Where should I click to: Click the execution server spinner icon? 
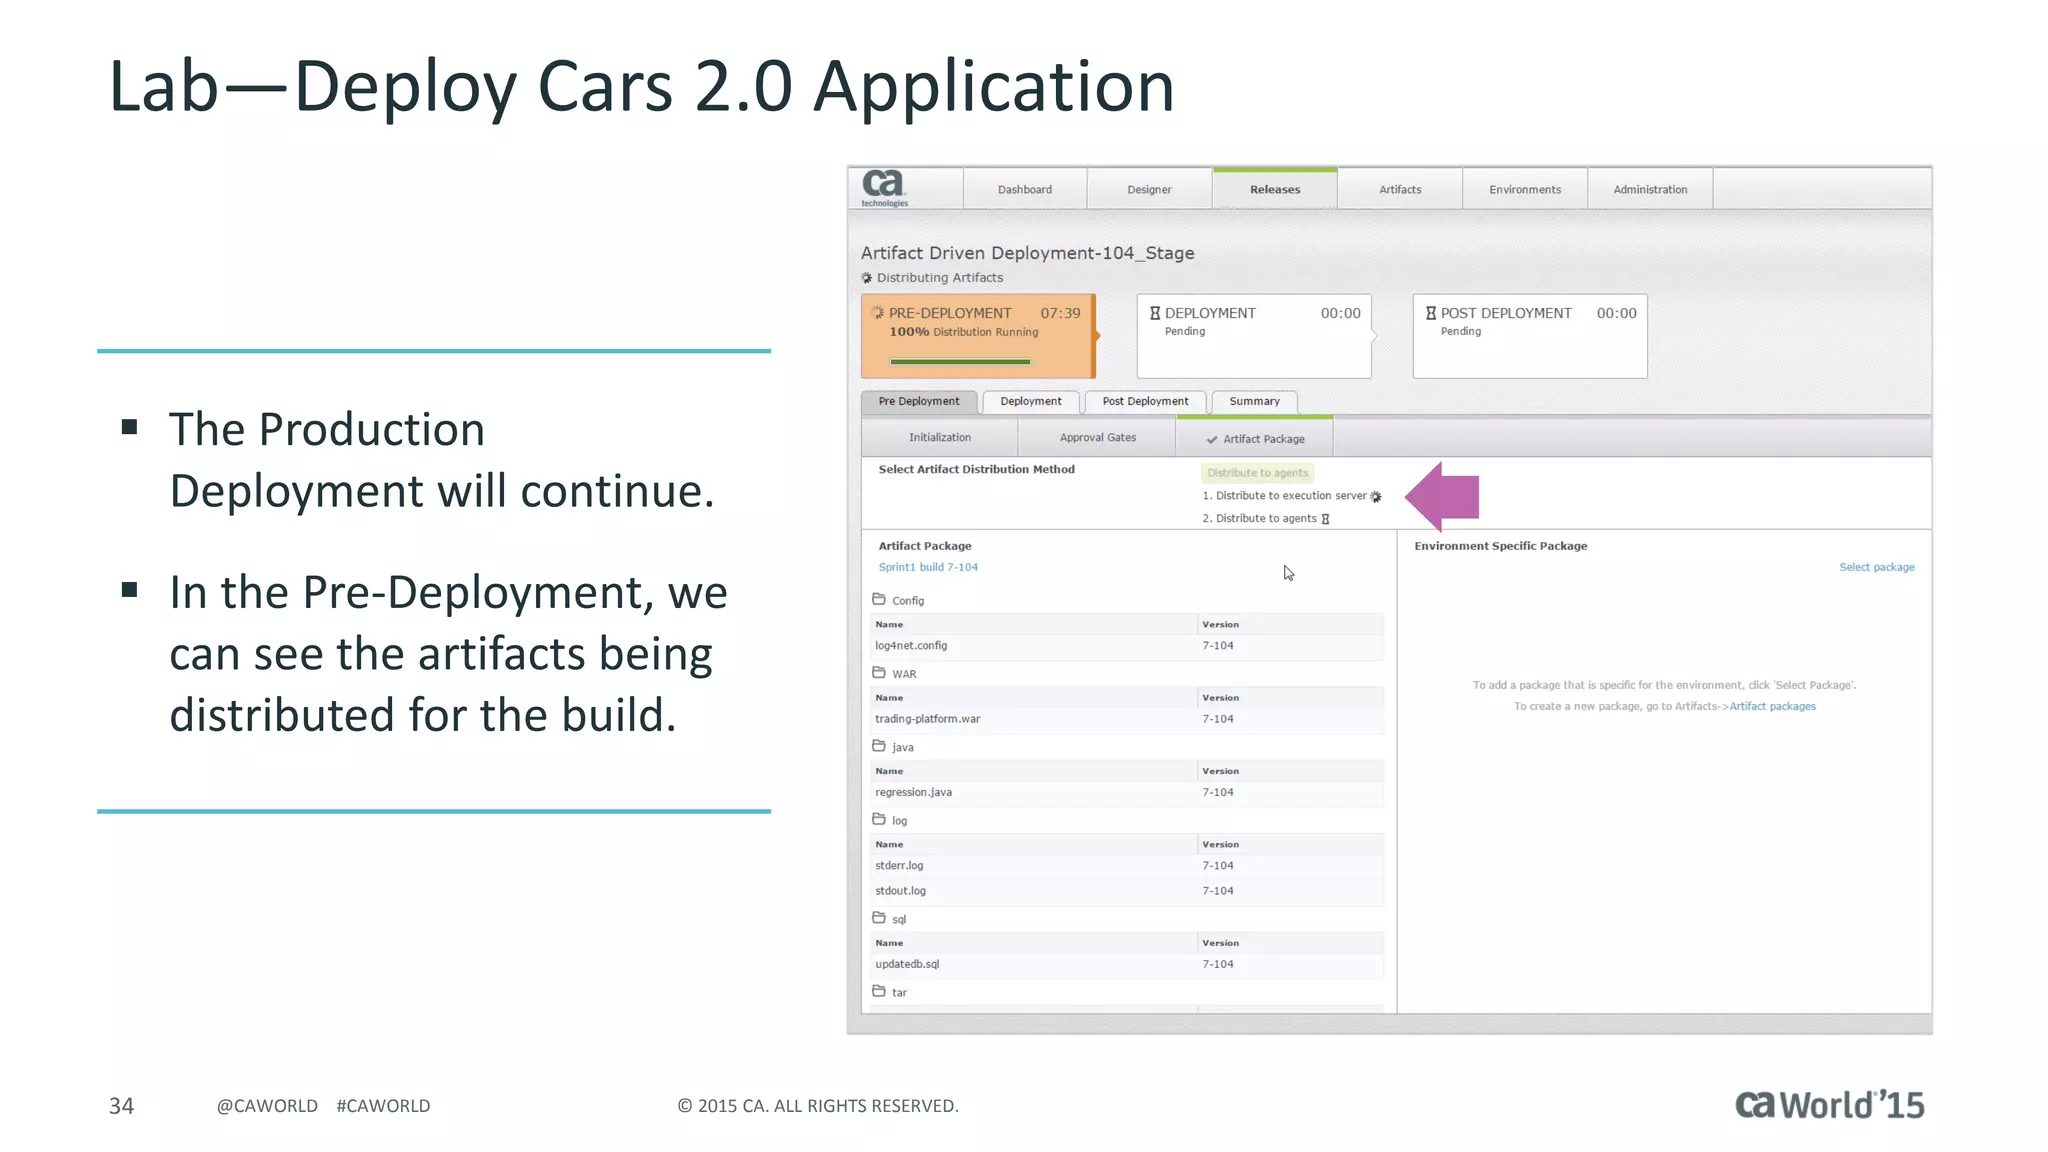pos(1376,496)
